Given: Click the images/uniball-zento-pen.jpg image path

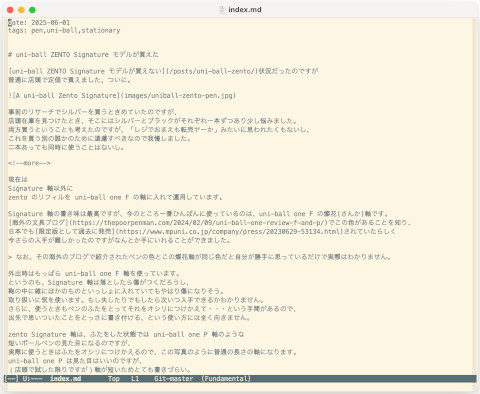Looking at the screenshot, I should [x=178, y=96].
